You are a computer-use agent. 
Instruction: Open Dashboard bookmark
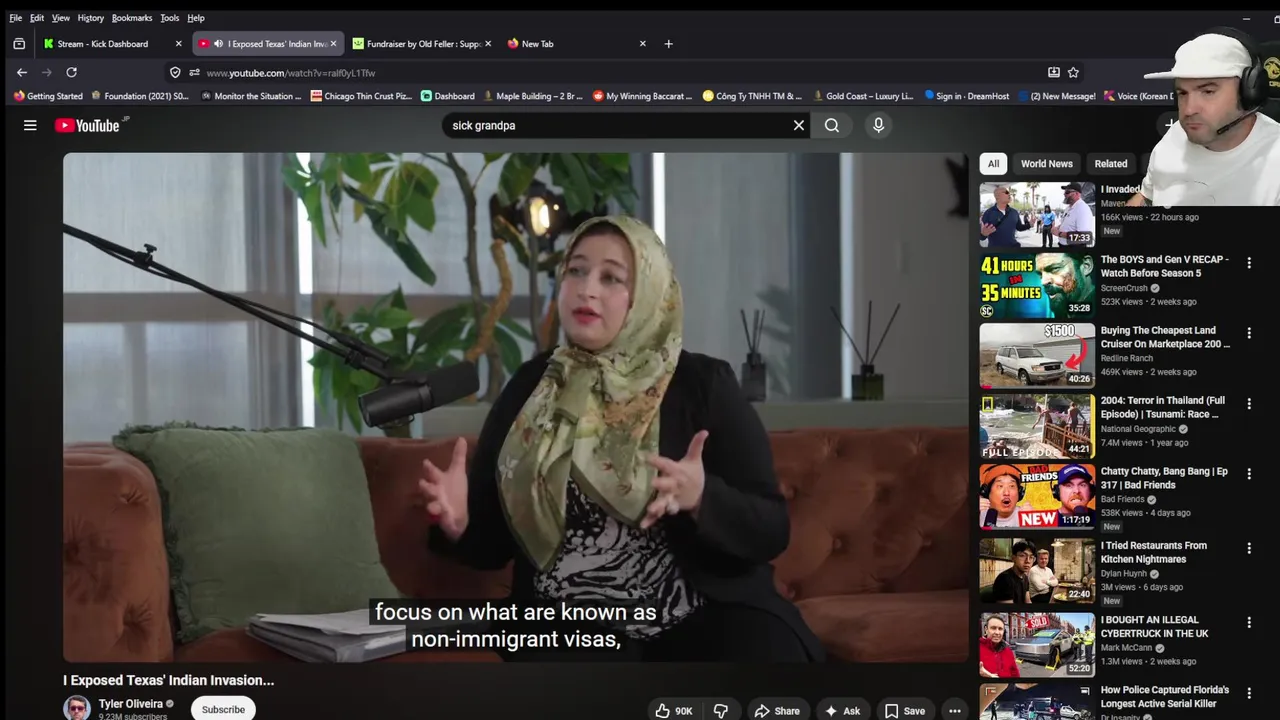[448, 96]
